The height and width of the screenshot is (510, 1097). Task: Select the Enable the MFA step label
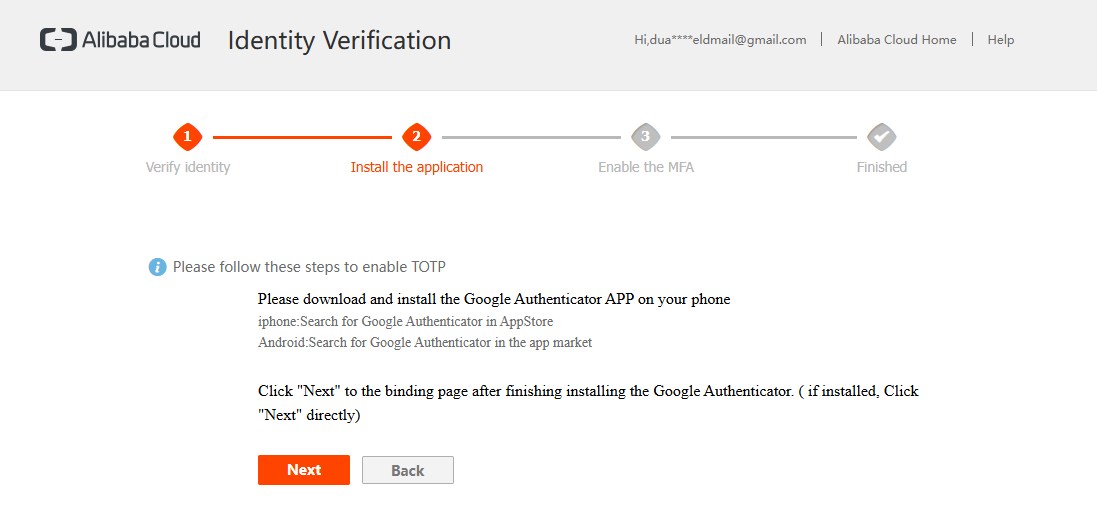point(646,167)
